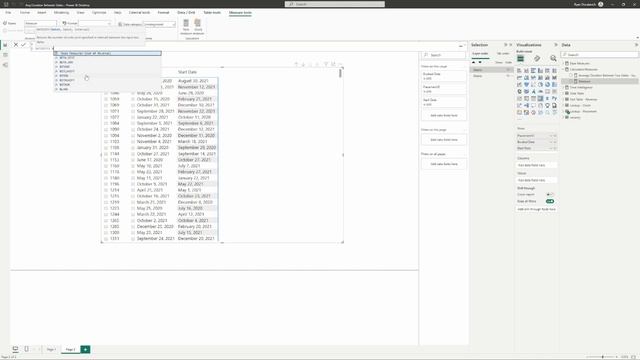Image resolution: width=640 pixels, height=360 pixels.
Task: Open the File menu
Action: 8,13
